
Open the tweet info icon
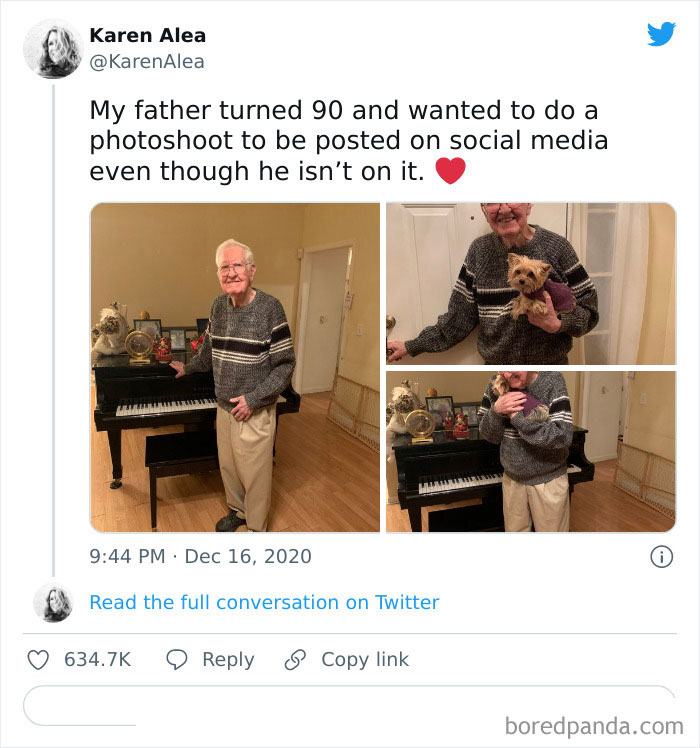pyautogui.click(x=661, y=557)
